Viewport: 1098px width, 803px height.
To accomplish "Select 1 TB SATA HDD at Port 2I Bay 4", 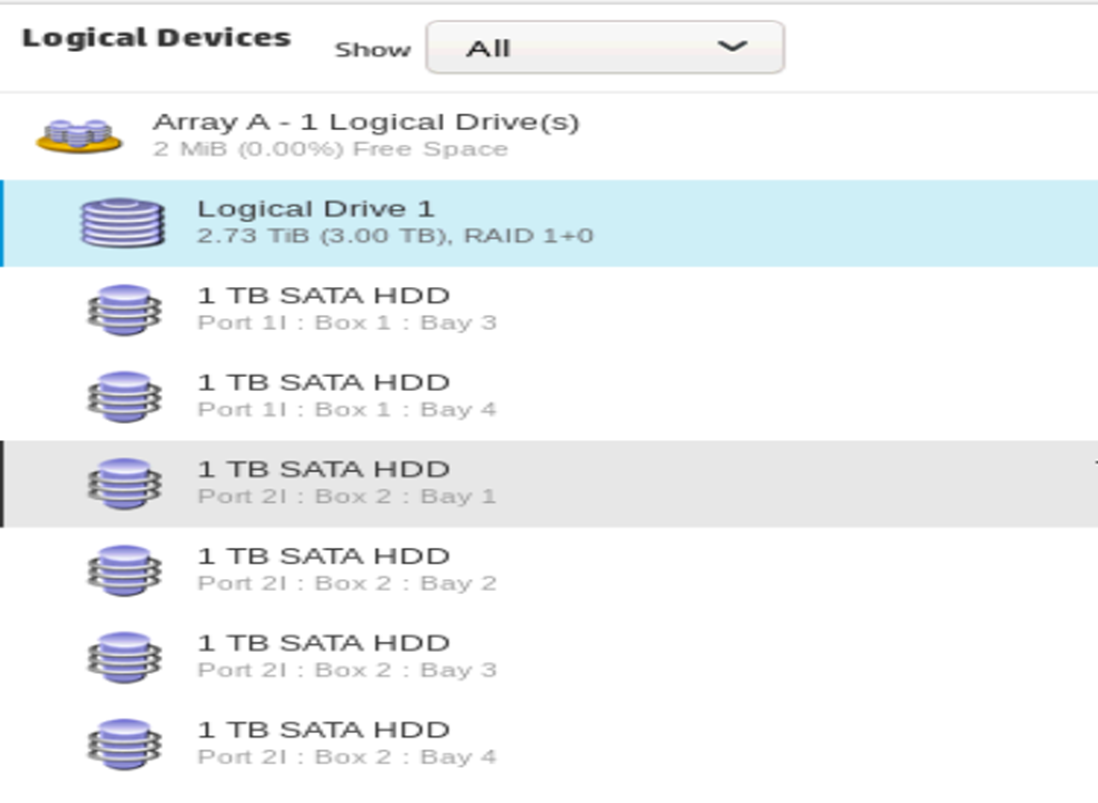I will (549, 743).
